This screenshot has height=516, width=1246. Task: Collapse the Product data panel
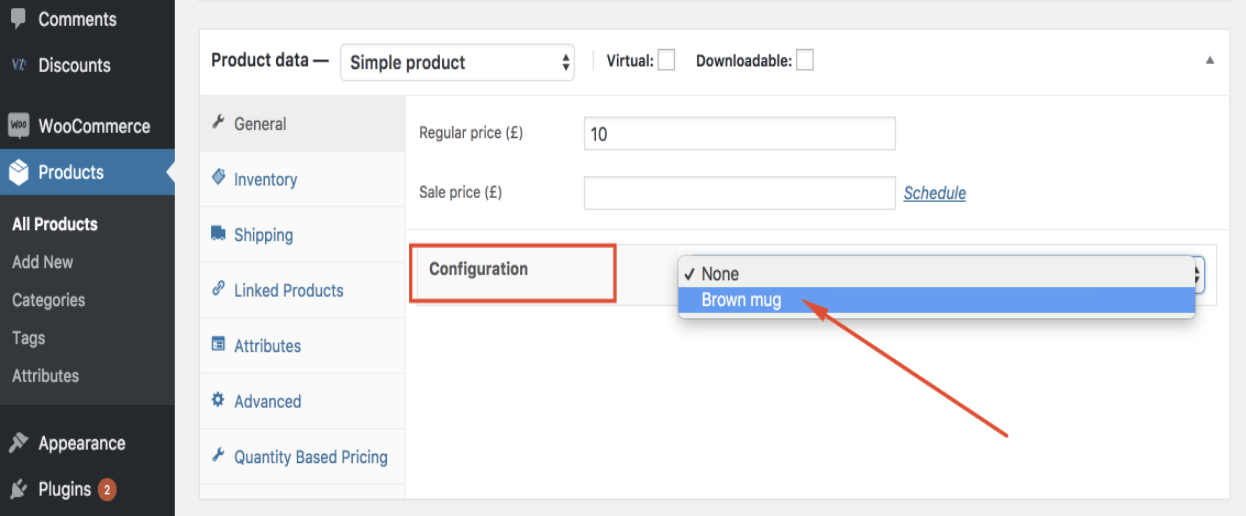tap(1210, 60)
